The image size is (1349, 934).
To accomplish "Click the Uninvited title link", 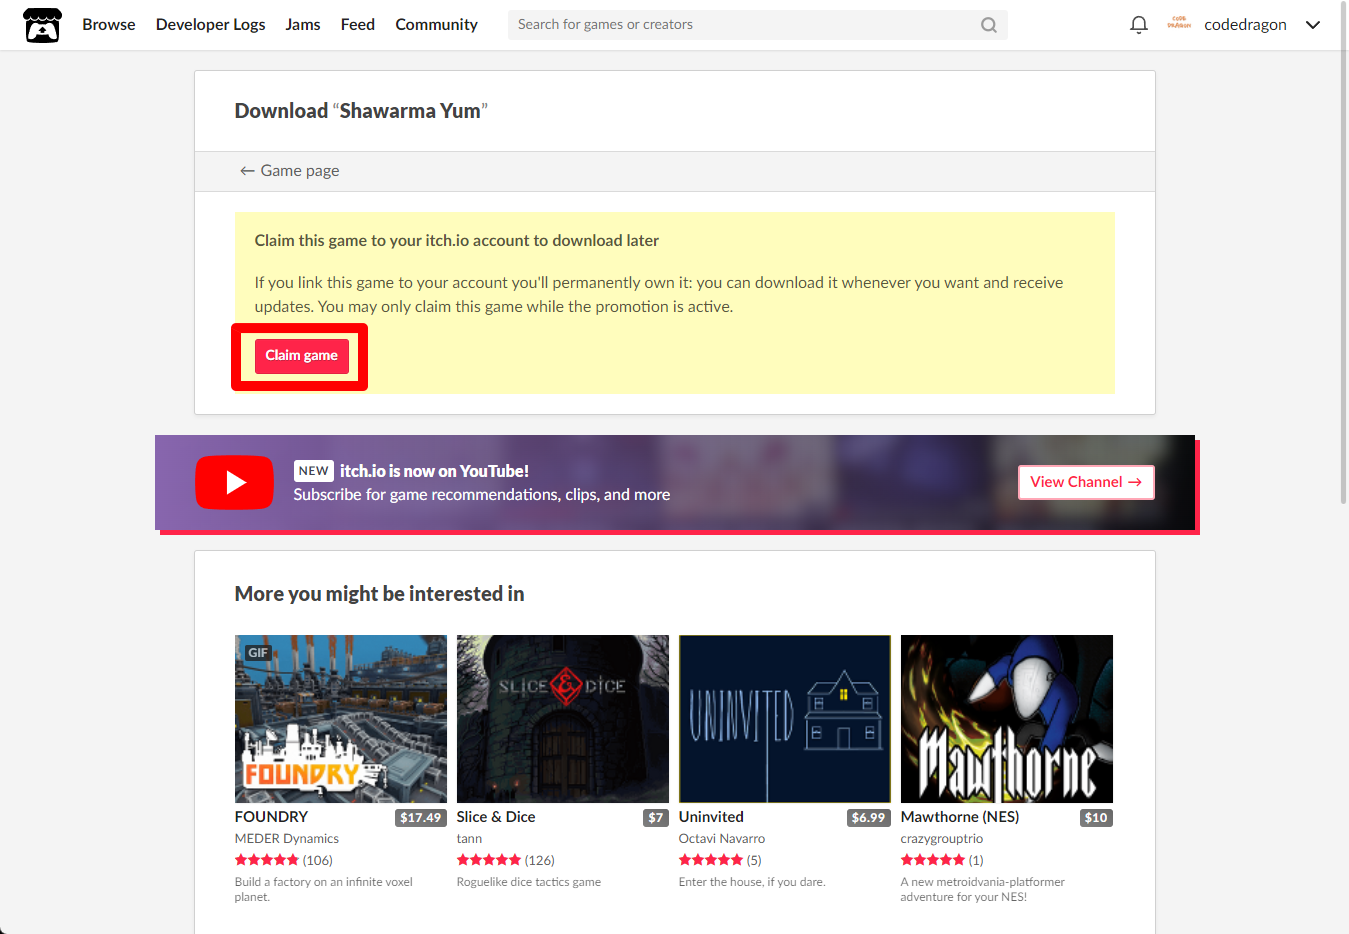I will (x=711, y=817).
